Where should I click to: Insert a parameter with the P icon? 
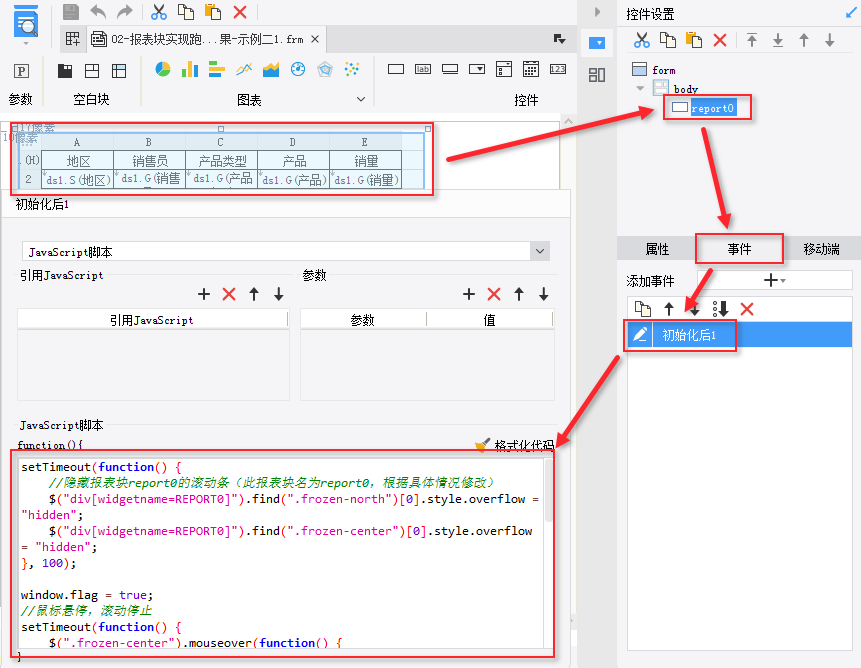tap(20, 71)
